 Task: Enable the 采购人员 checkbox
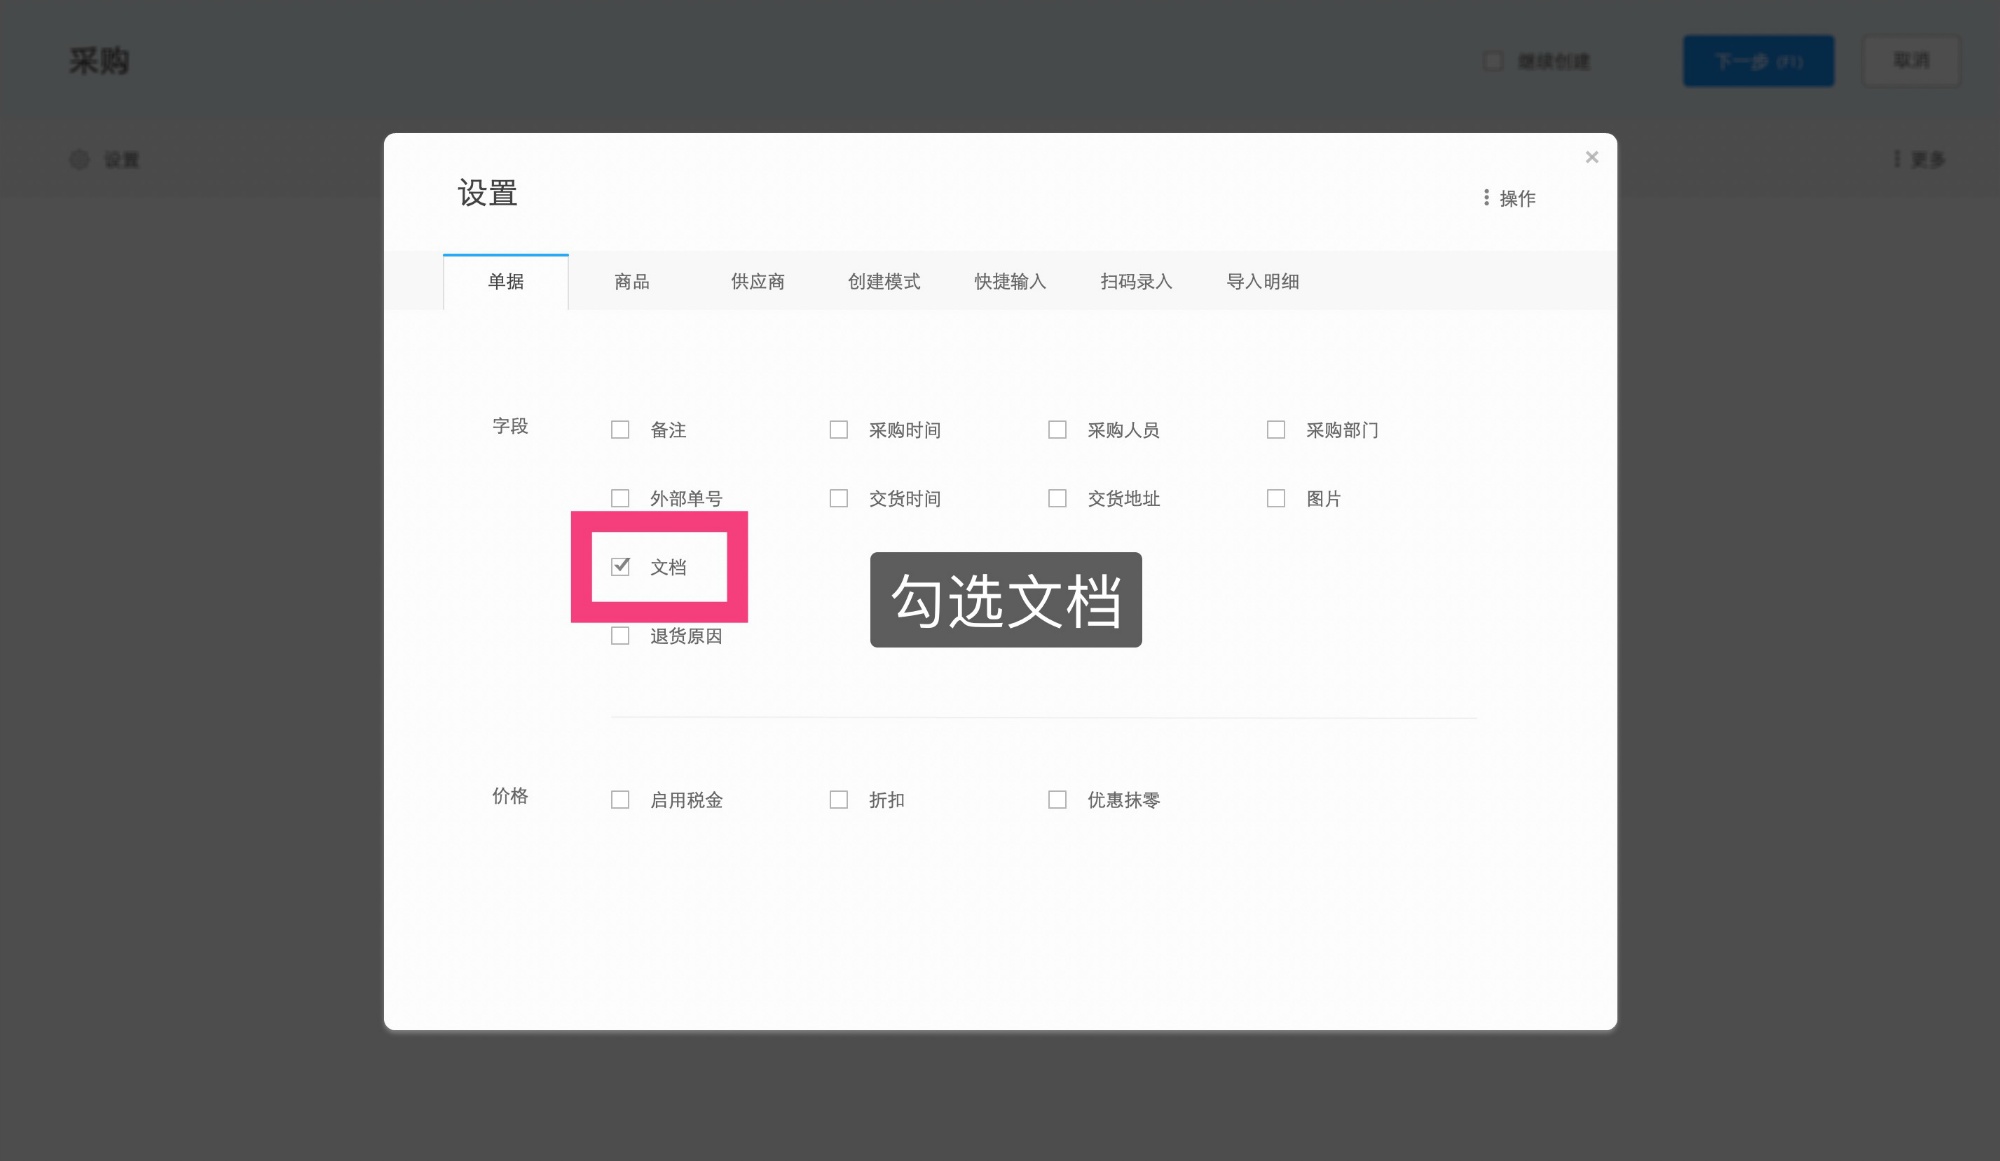click(x=1057, y=428)
